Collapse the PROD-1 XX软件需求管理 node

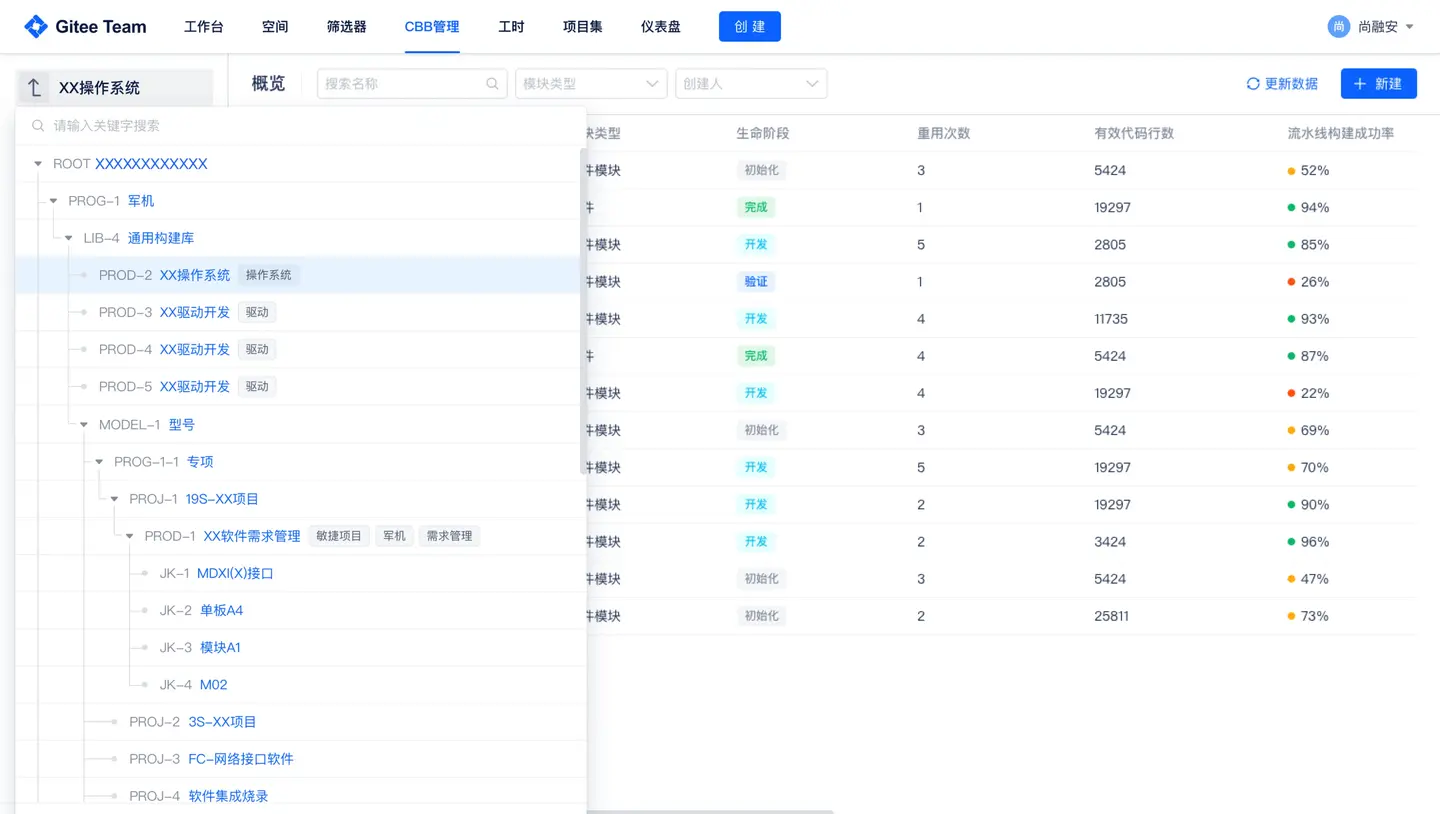(x=129, y=535)
